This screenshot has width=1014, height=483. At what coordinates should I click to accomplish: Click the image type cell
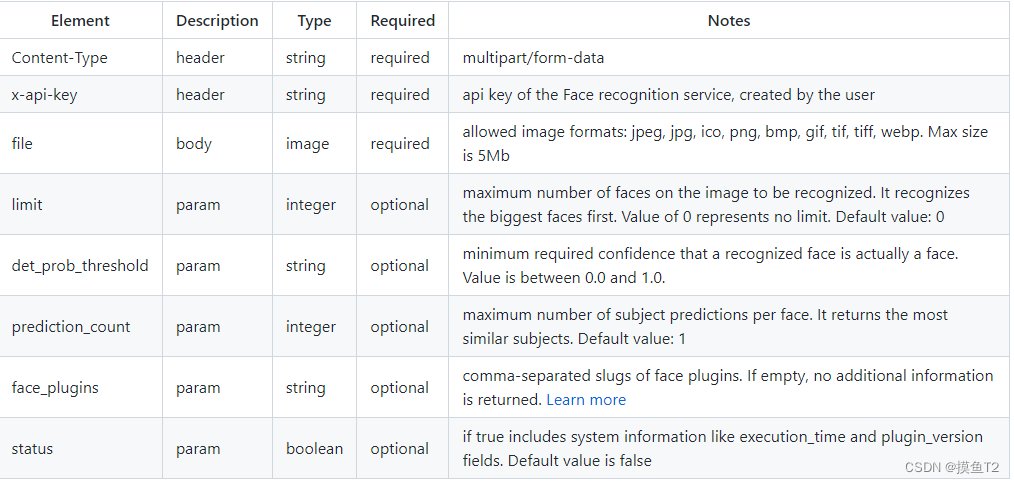pyautogui.click(x=307, y=144)
